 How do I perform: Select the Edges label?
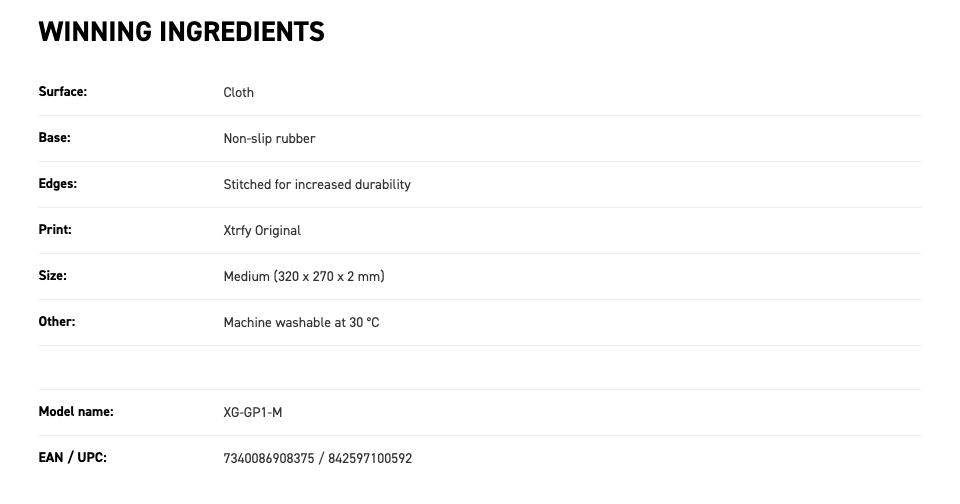pos(58,183)
